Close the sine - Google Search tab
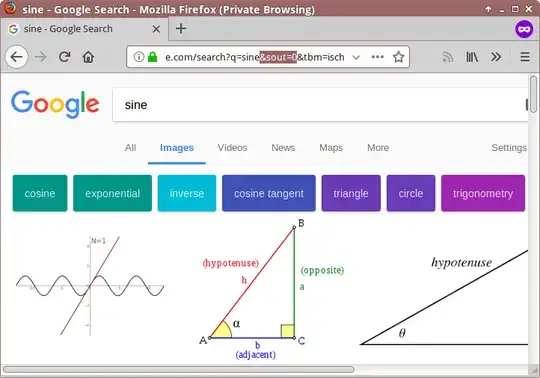This screenshot has height=378, width=540. [156, 29]
